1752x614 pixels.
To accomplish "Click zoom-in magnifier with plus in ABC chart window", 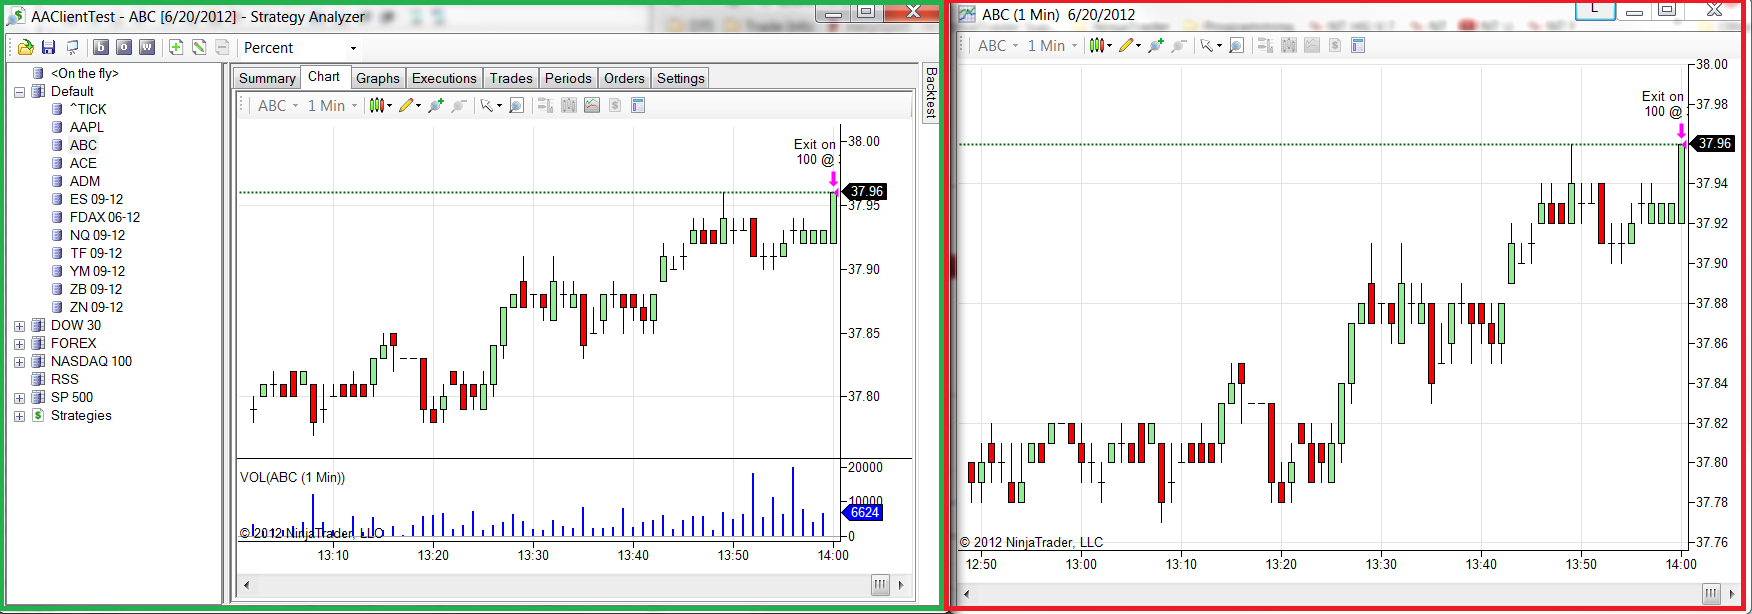I will pos(1155,45).
